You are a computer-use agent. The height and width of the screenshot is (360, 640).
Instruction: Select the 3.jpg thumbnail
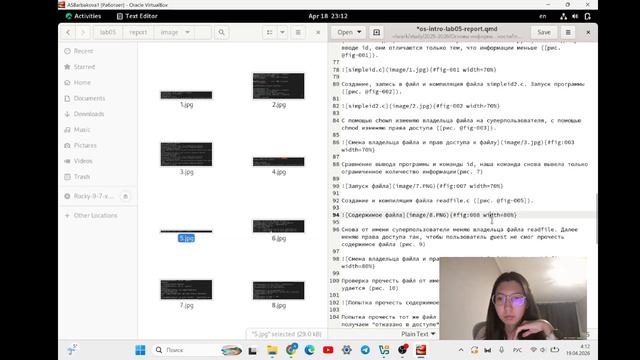point(186,154)
